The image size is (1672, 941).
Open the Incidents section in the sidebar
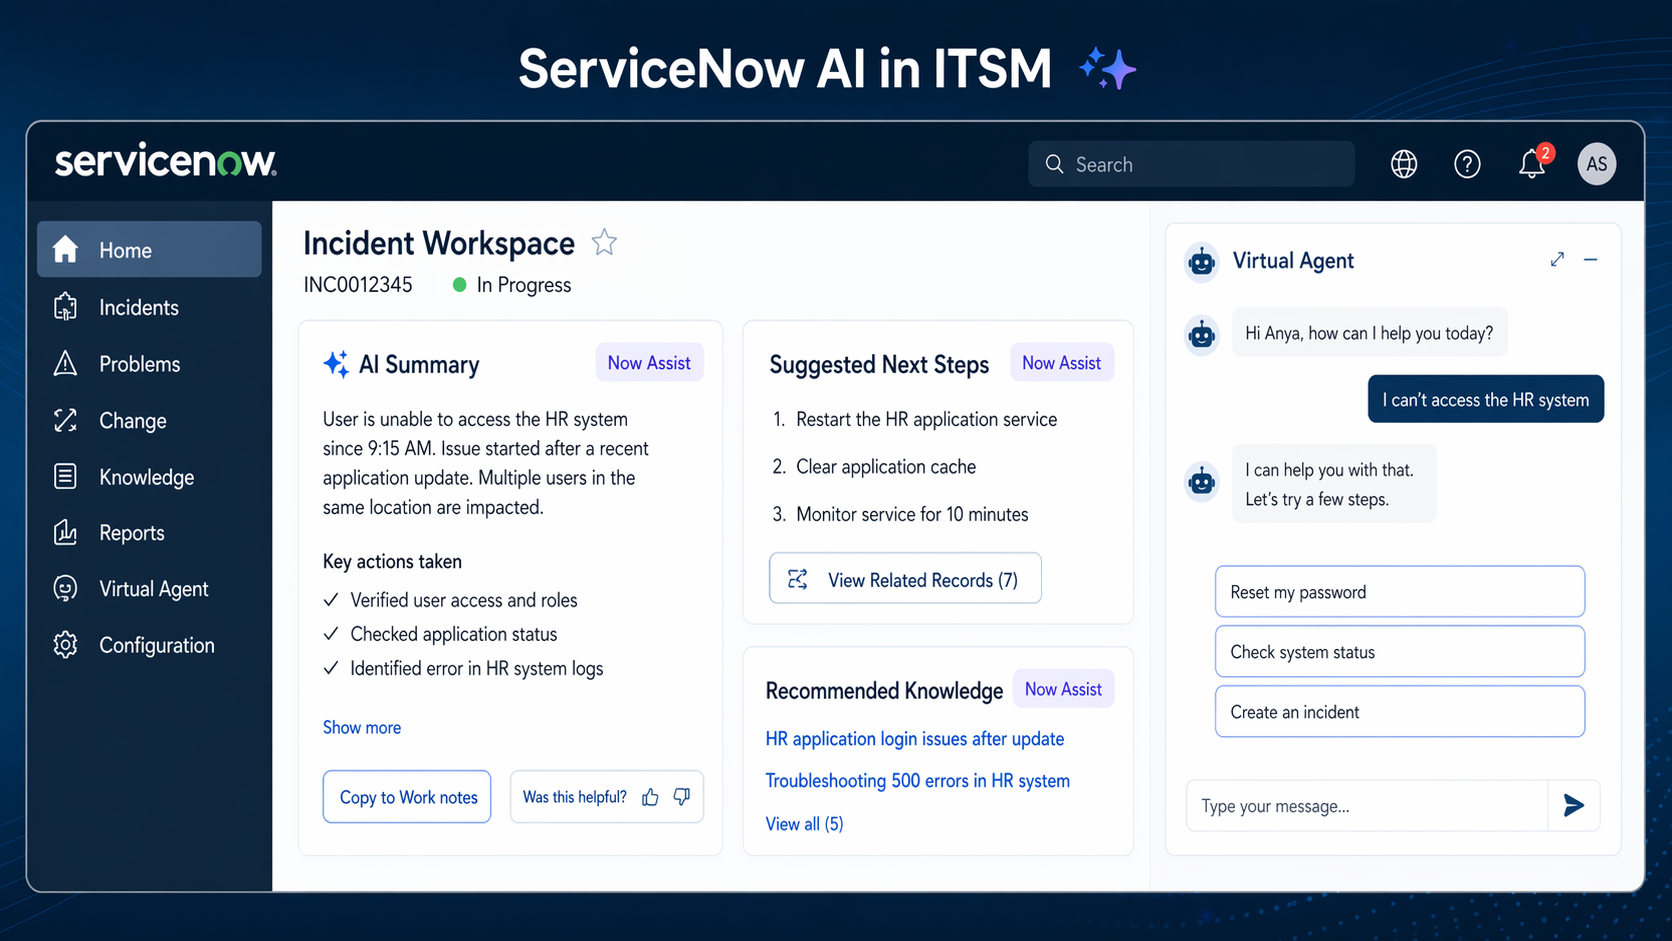point(138,307)
